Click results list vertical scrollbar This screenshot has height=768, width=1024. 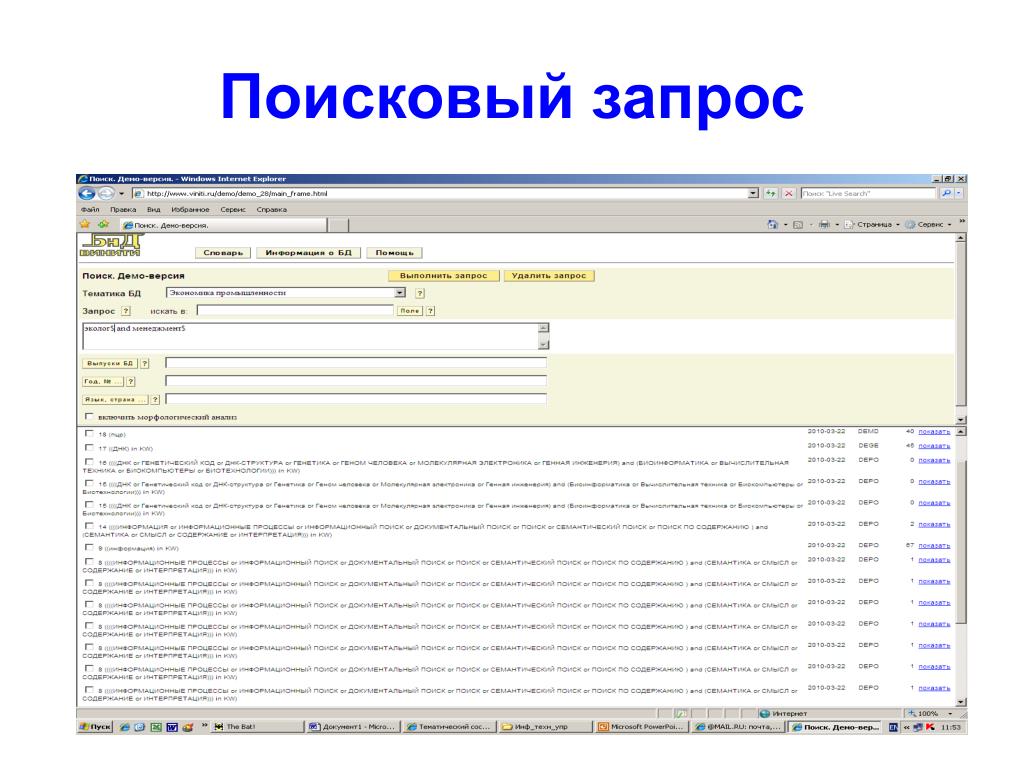click(x=961, y=566)
